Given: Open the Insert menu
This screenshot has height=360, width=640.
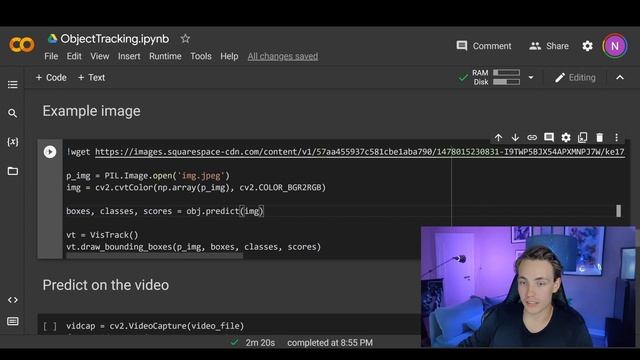Looking at the screenshot, I should point(129,56).
